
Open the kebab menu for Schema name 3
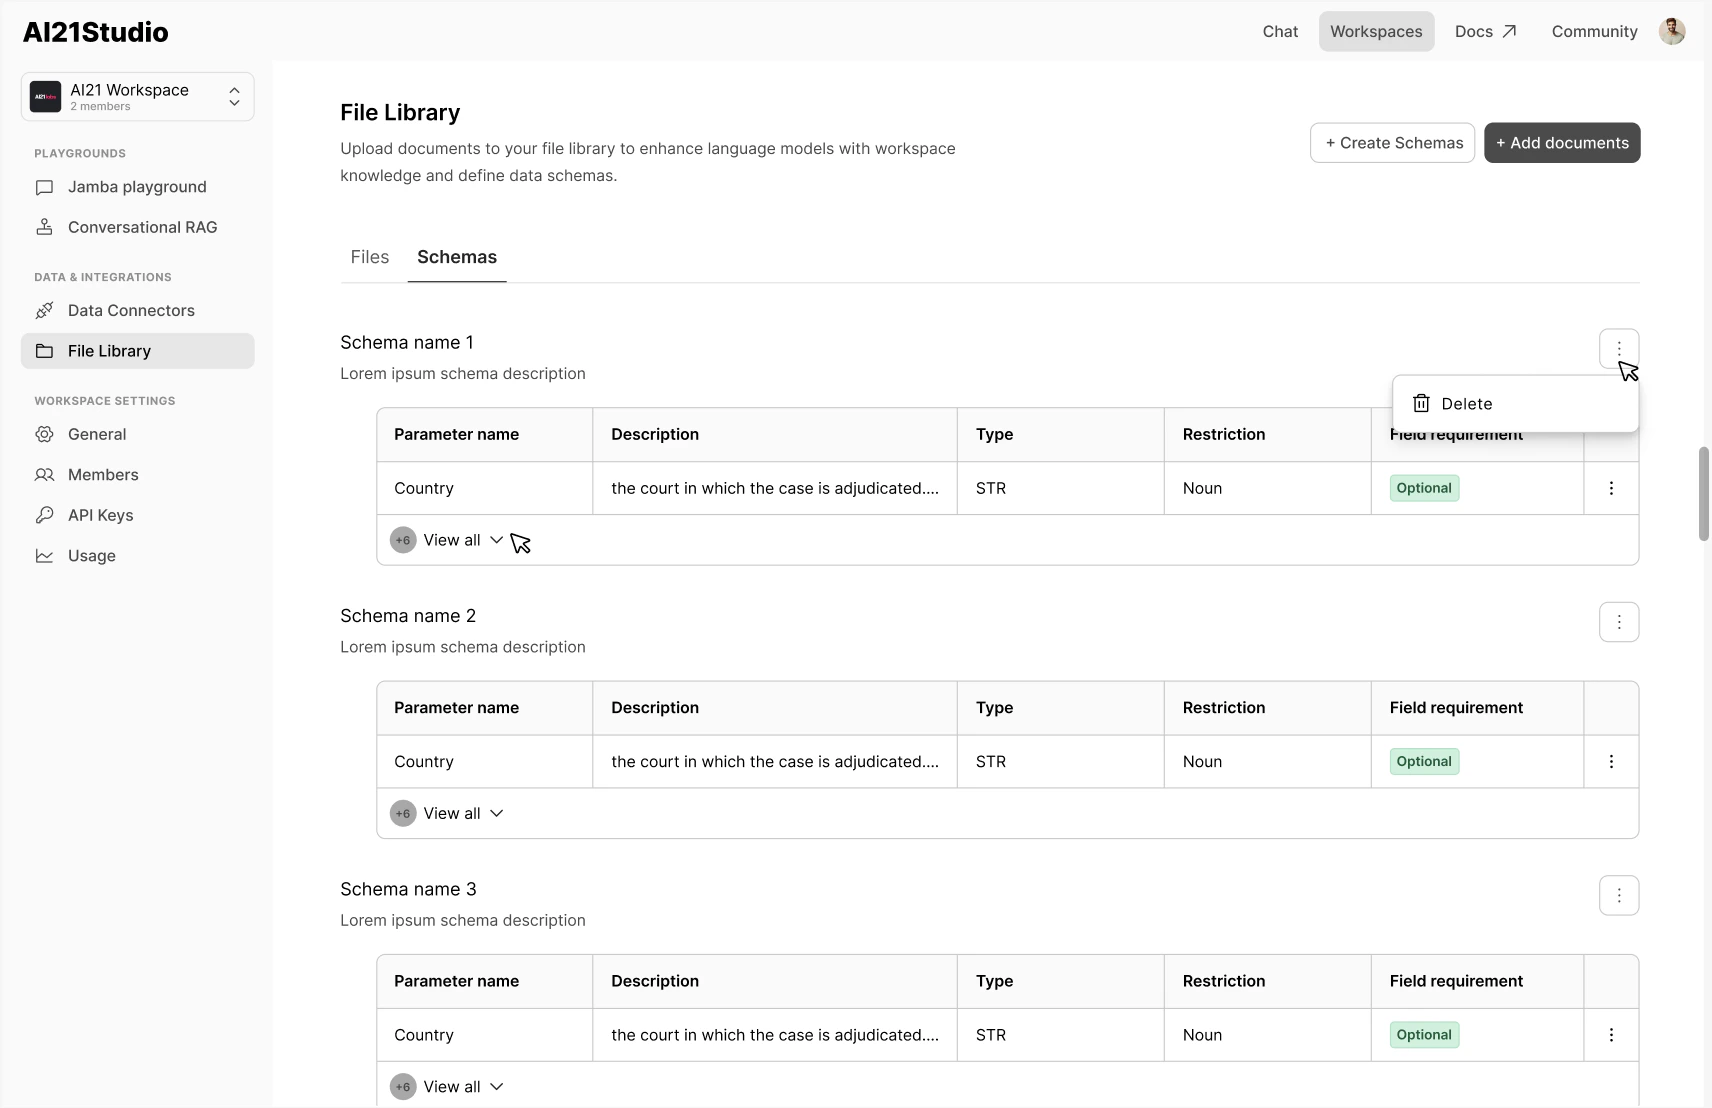point(1618,896)
